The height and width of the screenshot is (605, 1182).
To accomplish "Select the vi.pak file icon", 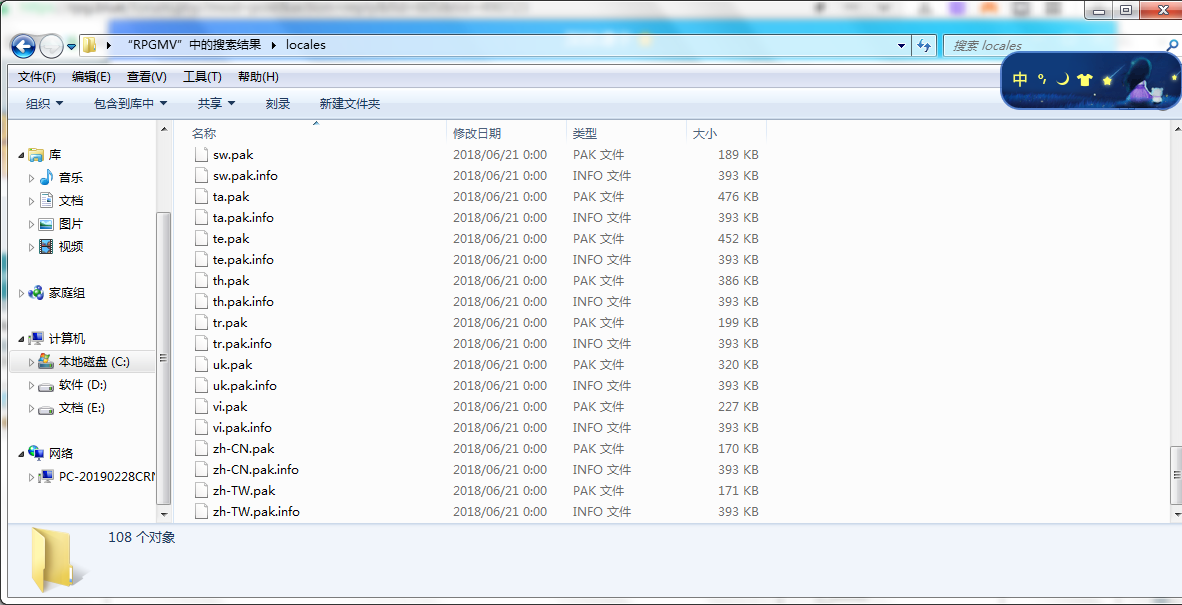I will click(201, 407).
